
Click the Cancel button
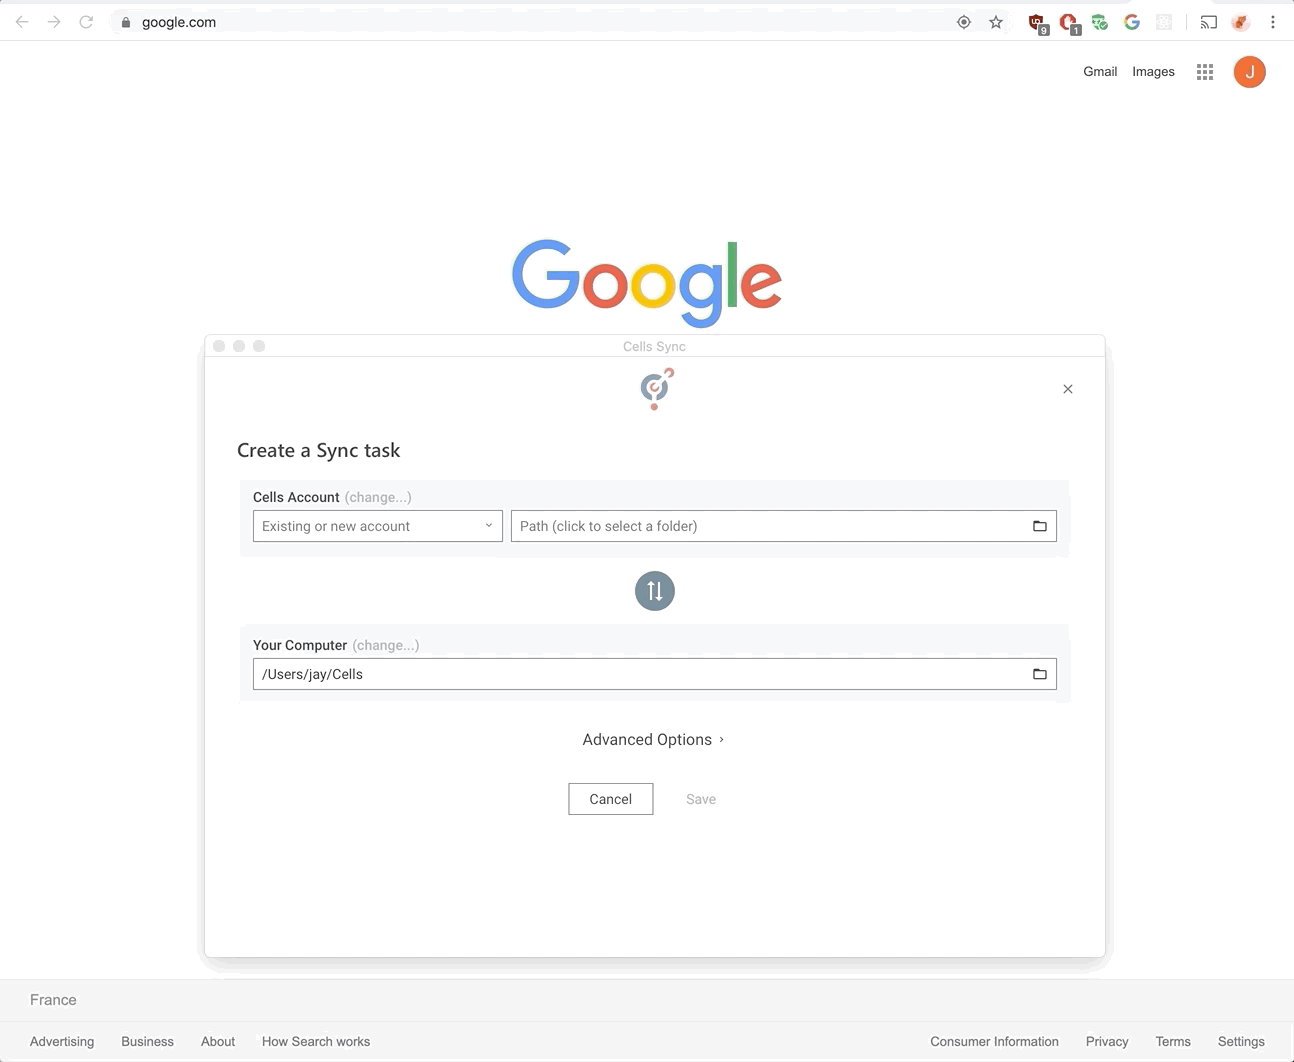click(611, 799)
